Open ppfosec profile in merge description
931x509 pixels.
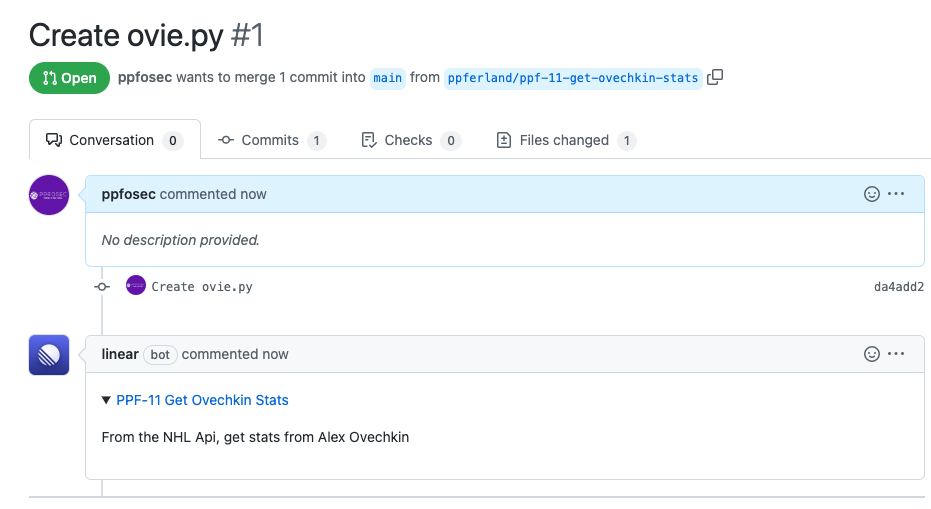point(145,77)
